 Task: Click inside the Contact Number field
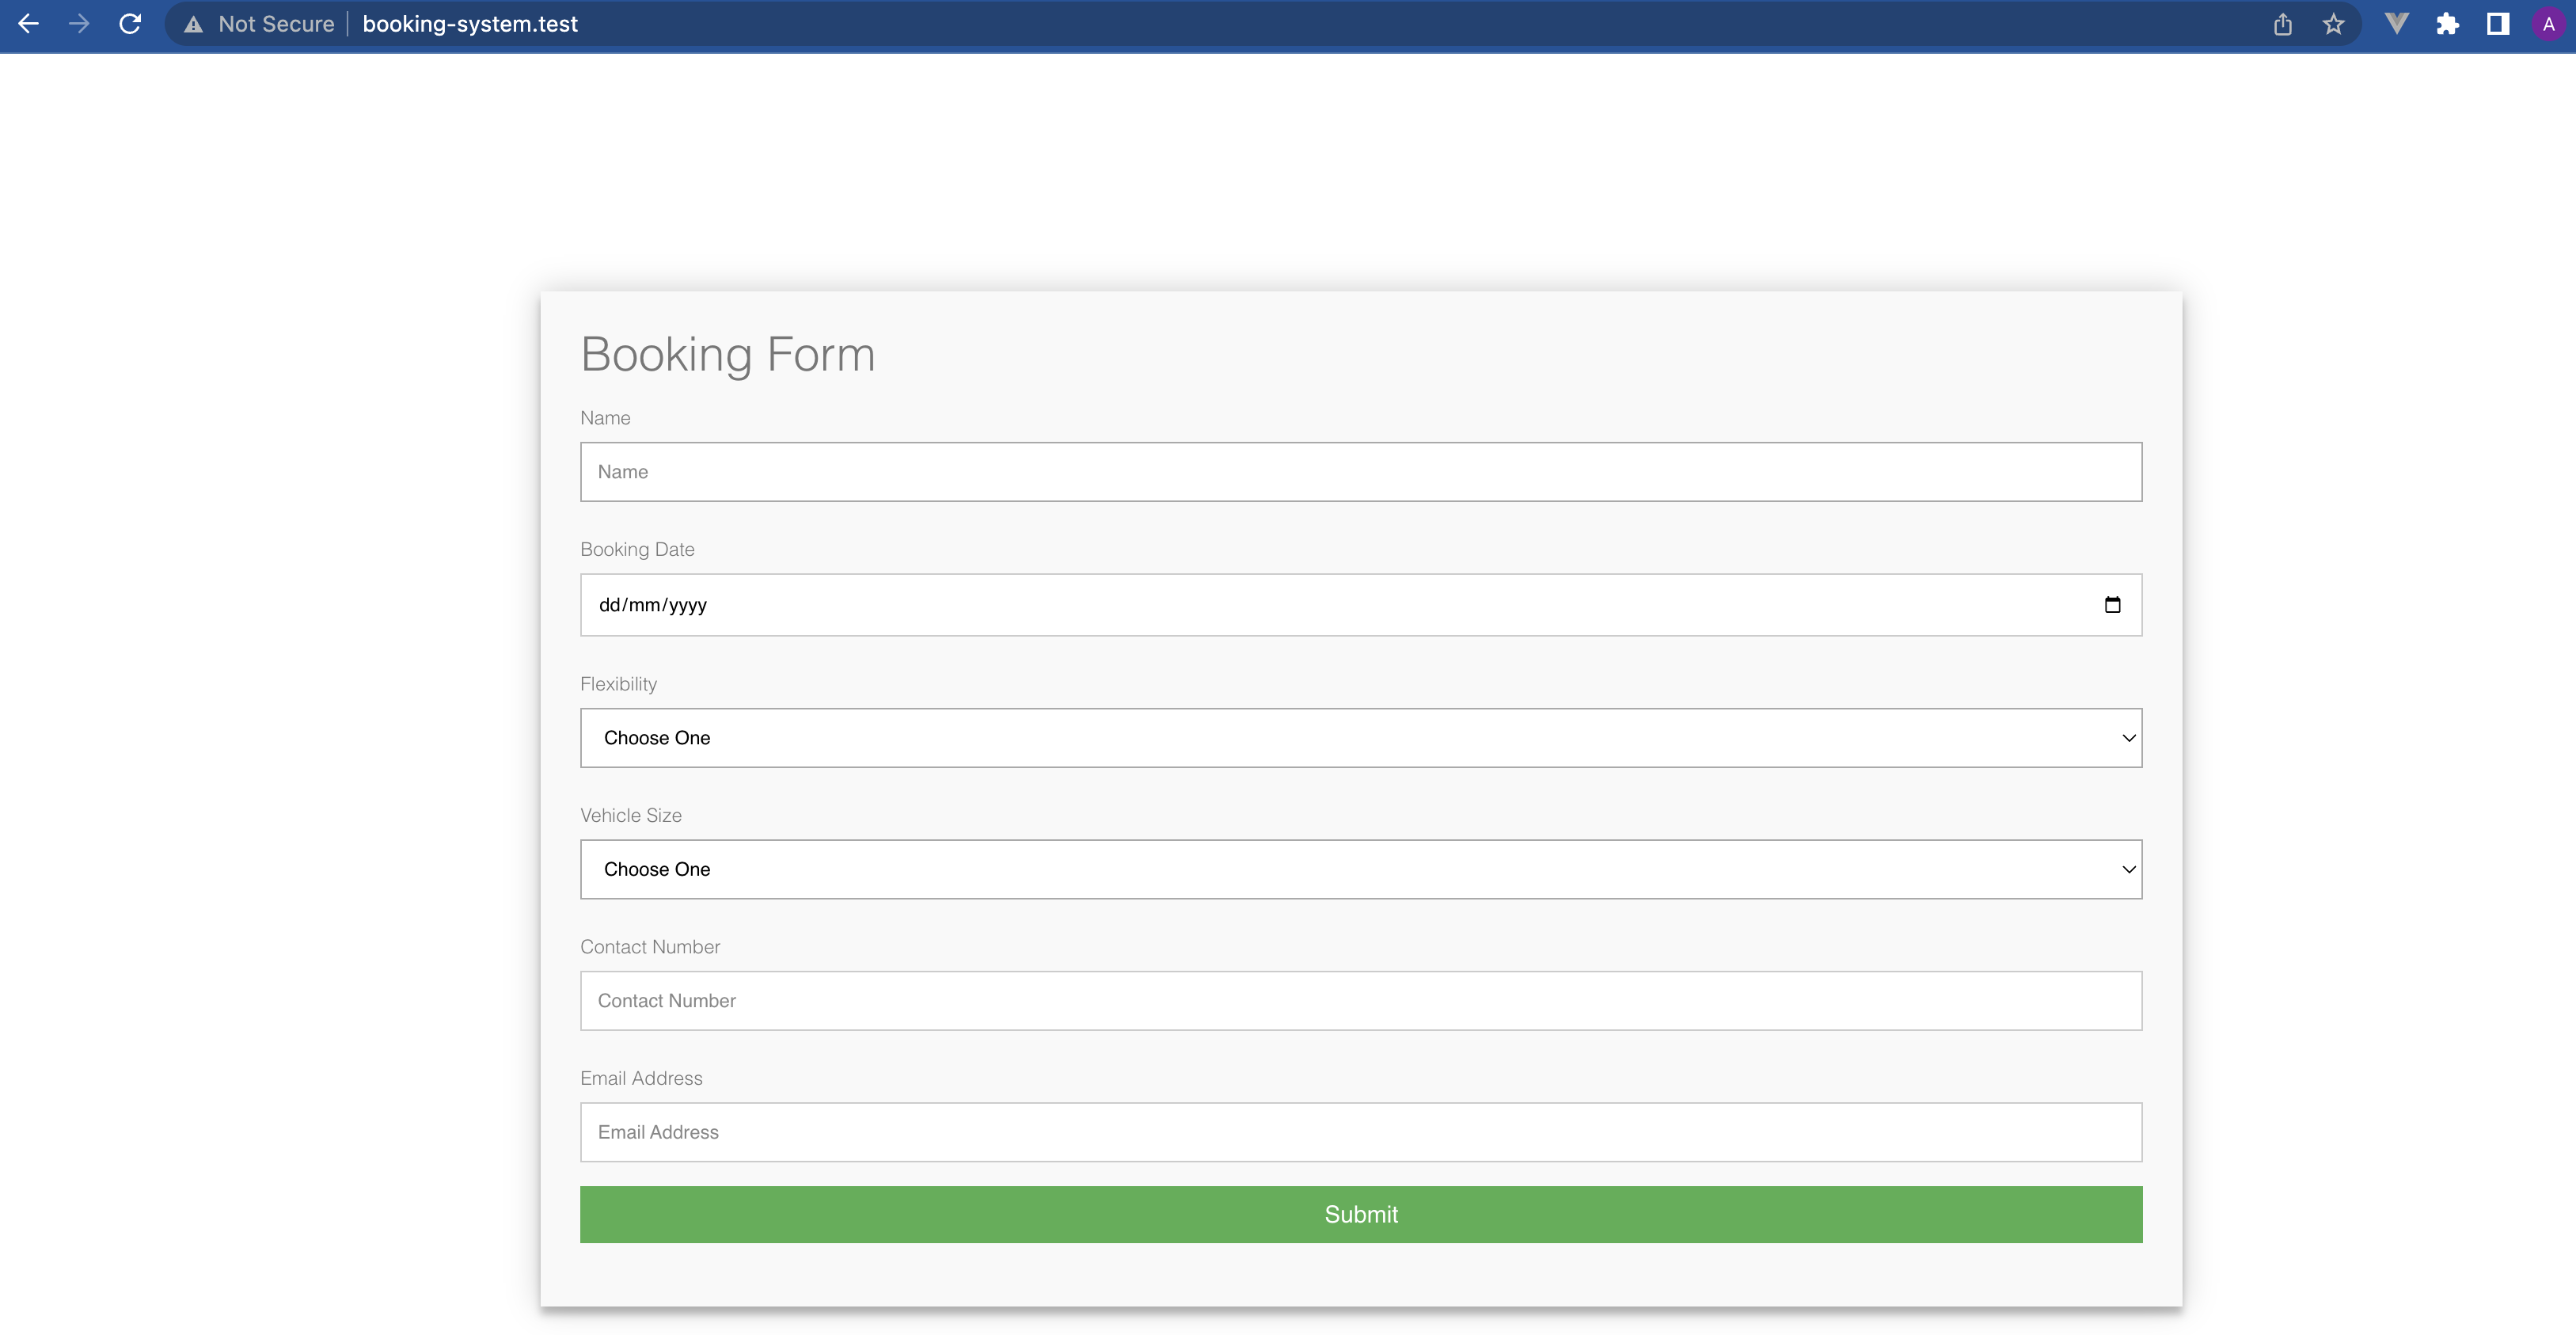1360,1000
